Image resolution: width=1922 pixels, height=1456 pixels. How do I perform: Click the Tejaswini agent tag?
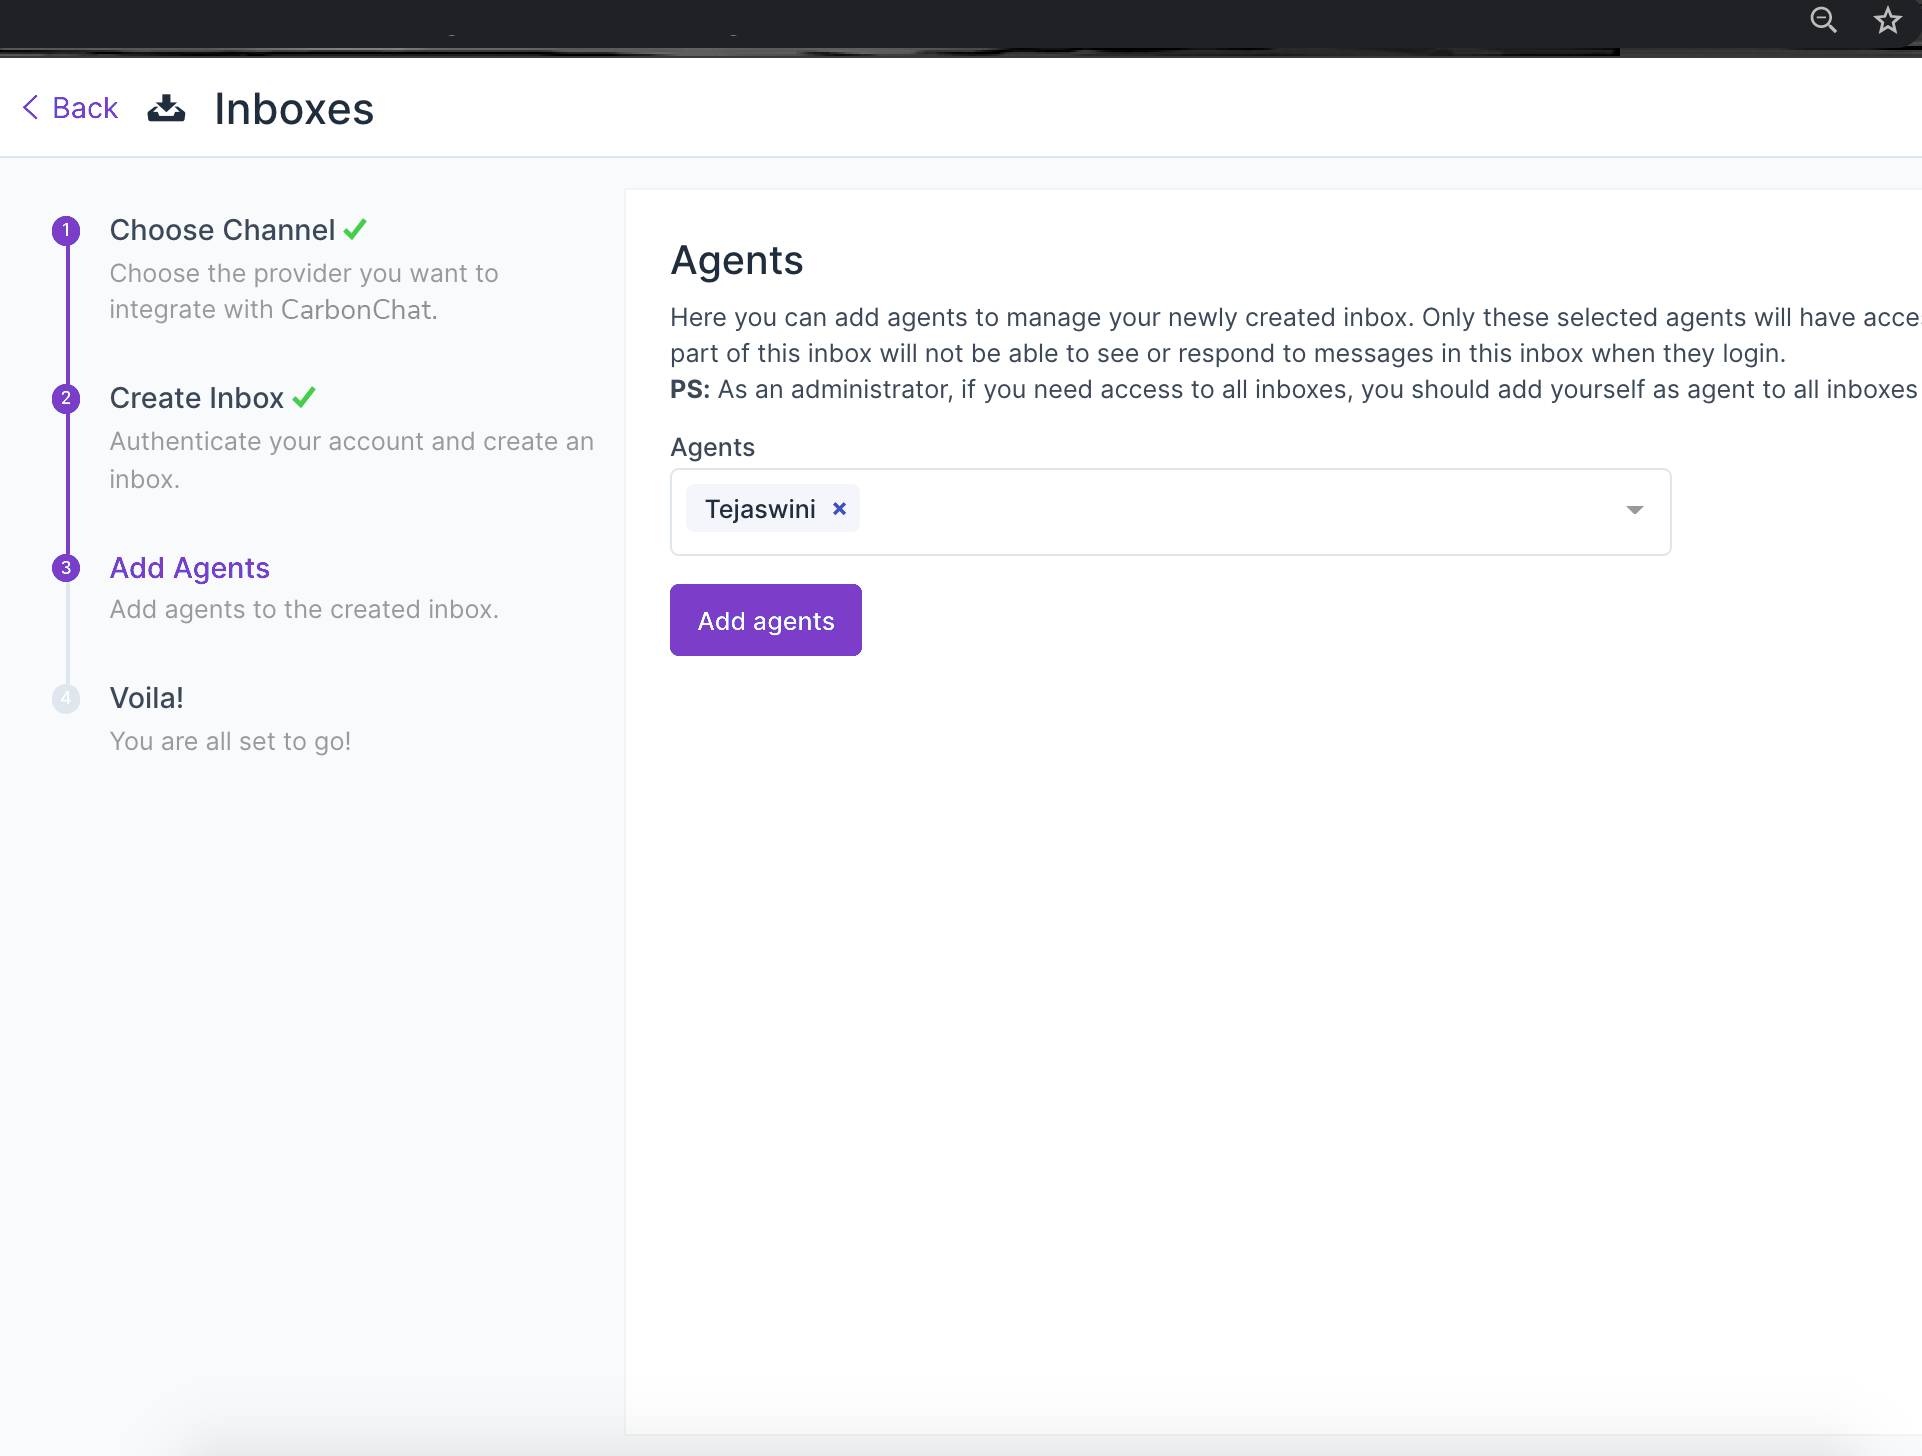(760, 509)
